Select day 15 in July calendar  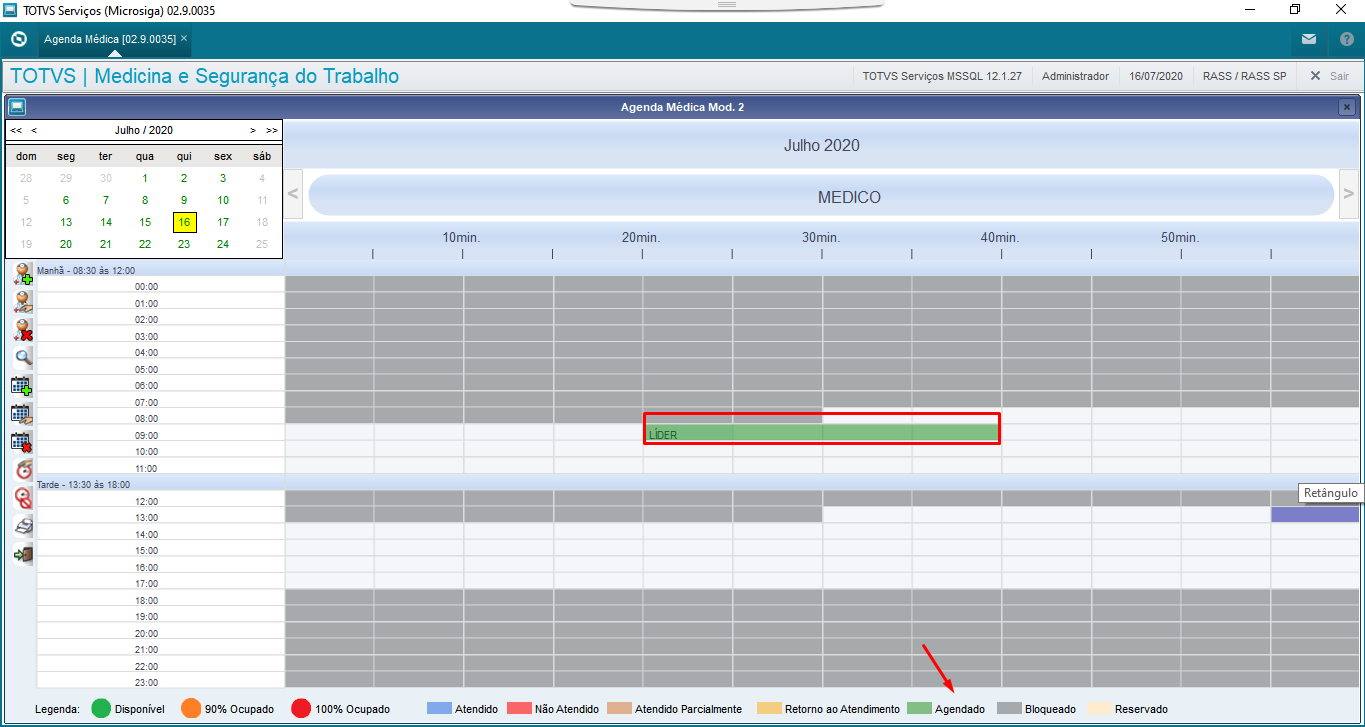(x=145, y=222)
